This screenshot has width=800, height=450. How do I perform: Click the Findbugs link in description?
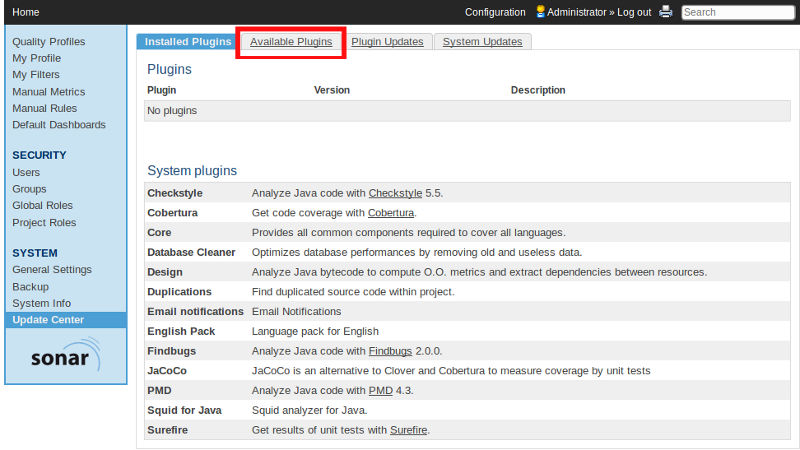390,350
